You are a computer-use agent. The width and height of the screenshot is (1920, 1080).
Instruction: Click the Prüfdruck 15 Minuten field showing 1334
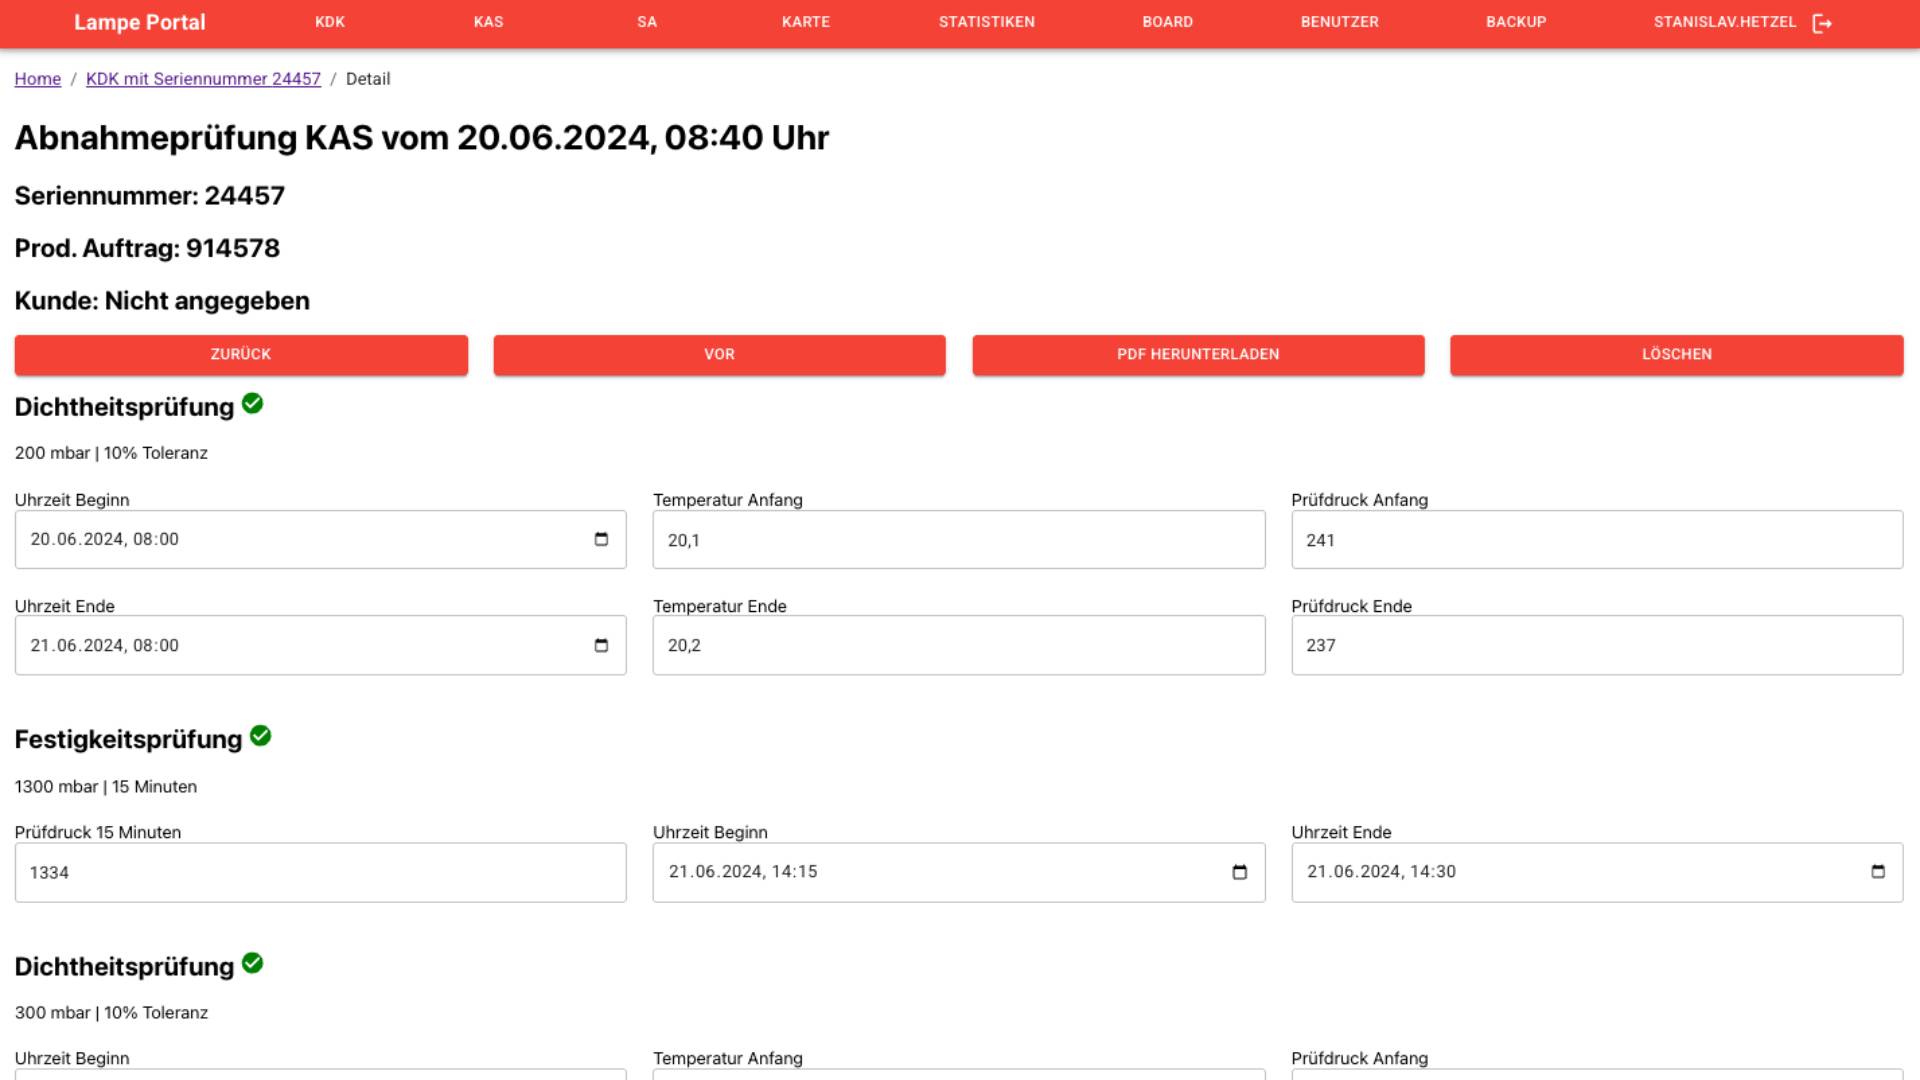[319, 872]
